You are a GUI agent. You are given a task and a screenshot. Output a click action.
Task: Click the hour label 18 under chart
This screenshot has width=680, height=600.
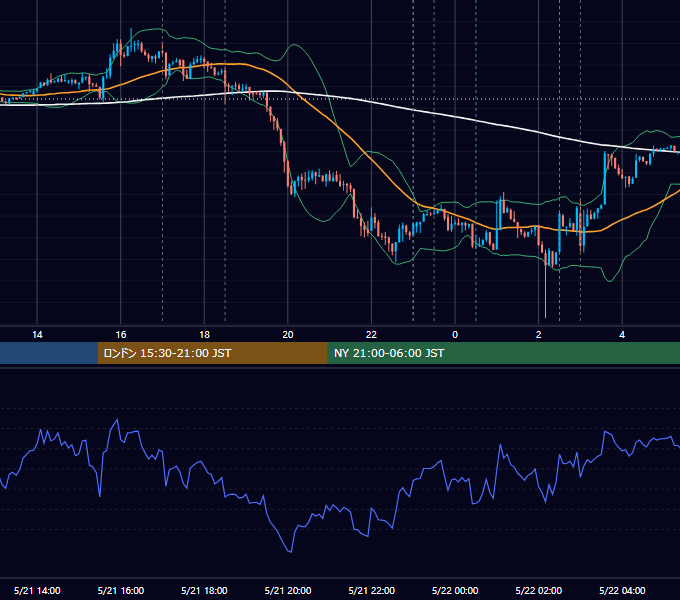pyautogui.click(x=204, y=335)
